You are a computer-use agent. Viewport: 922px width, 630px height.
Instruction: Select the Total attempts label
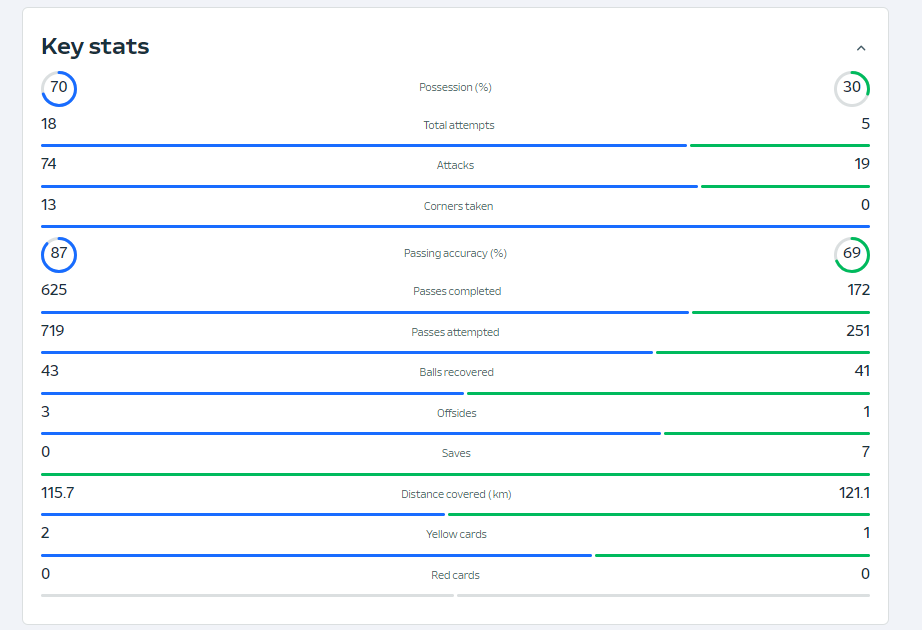pos(459,125)
